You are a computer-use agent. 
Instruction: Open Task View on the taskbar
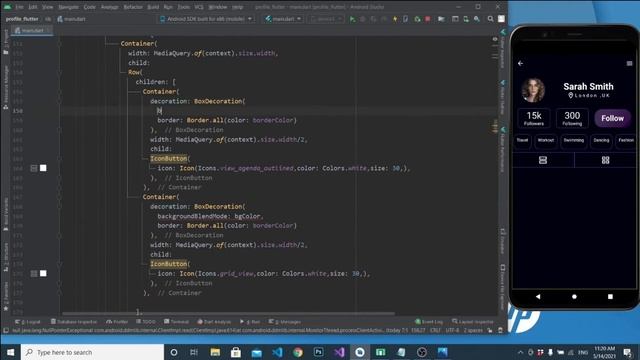[x=194, y=352]
